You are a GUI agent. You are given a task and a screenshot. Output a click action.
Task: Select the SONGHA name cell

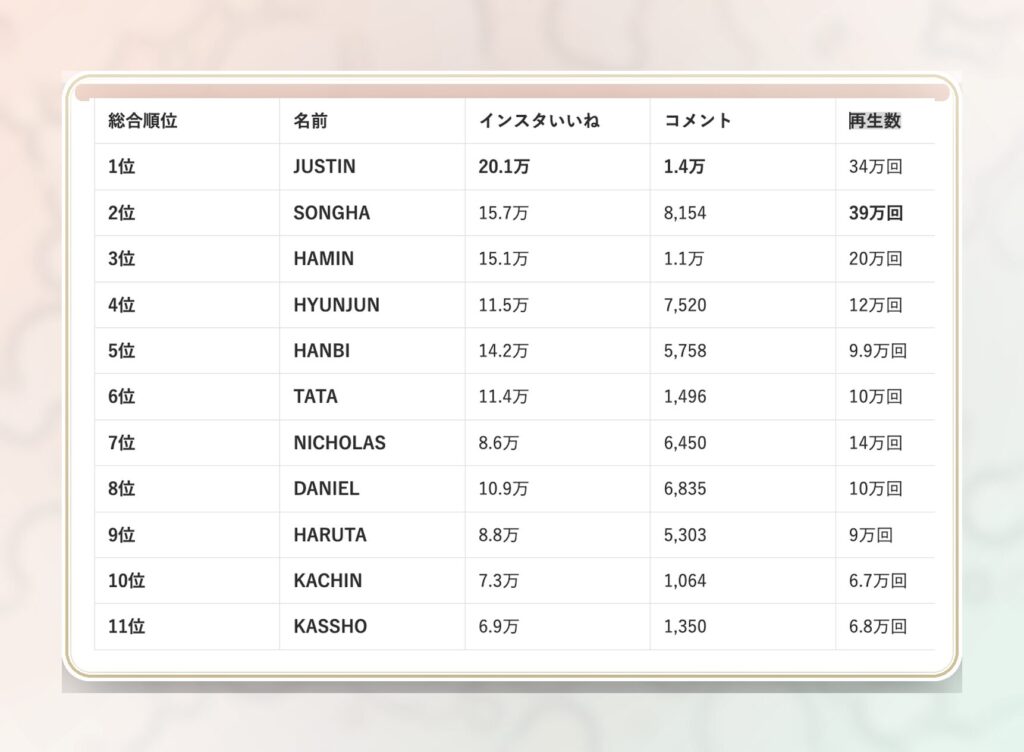(x=331, y=213)
